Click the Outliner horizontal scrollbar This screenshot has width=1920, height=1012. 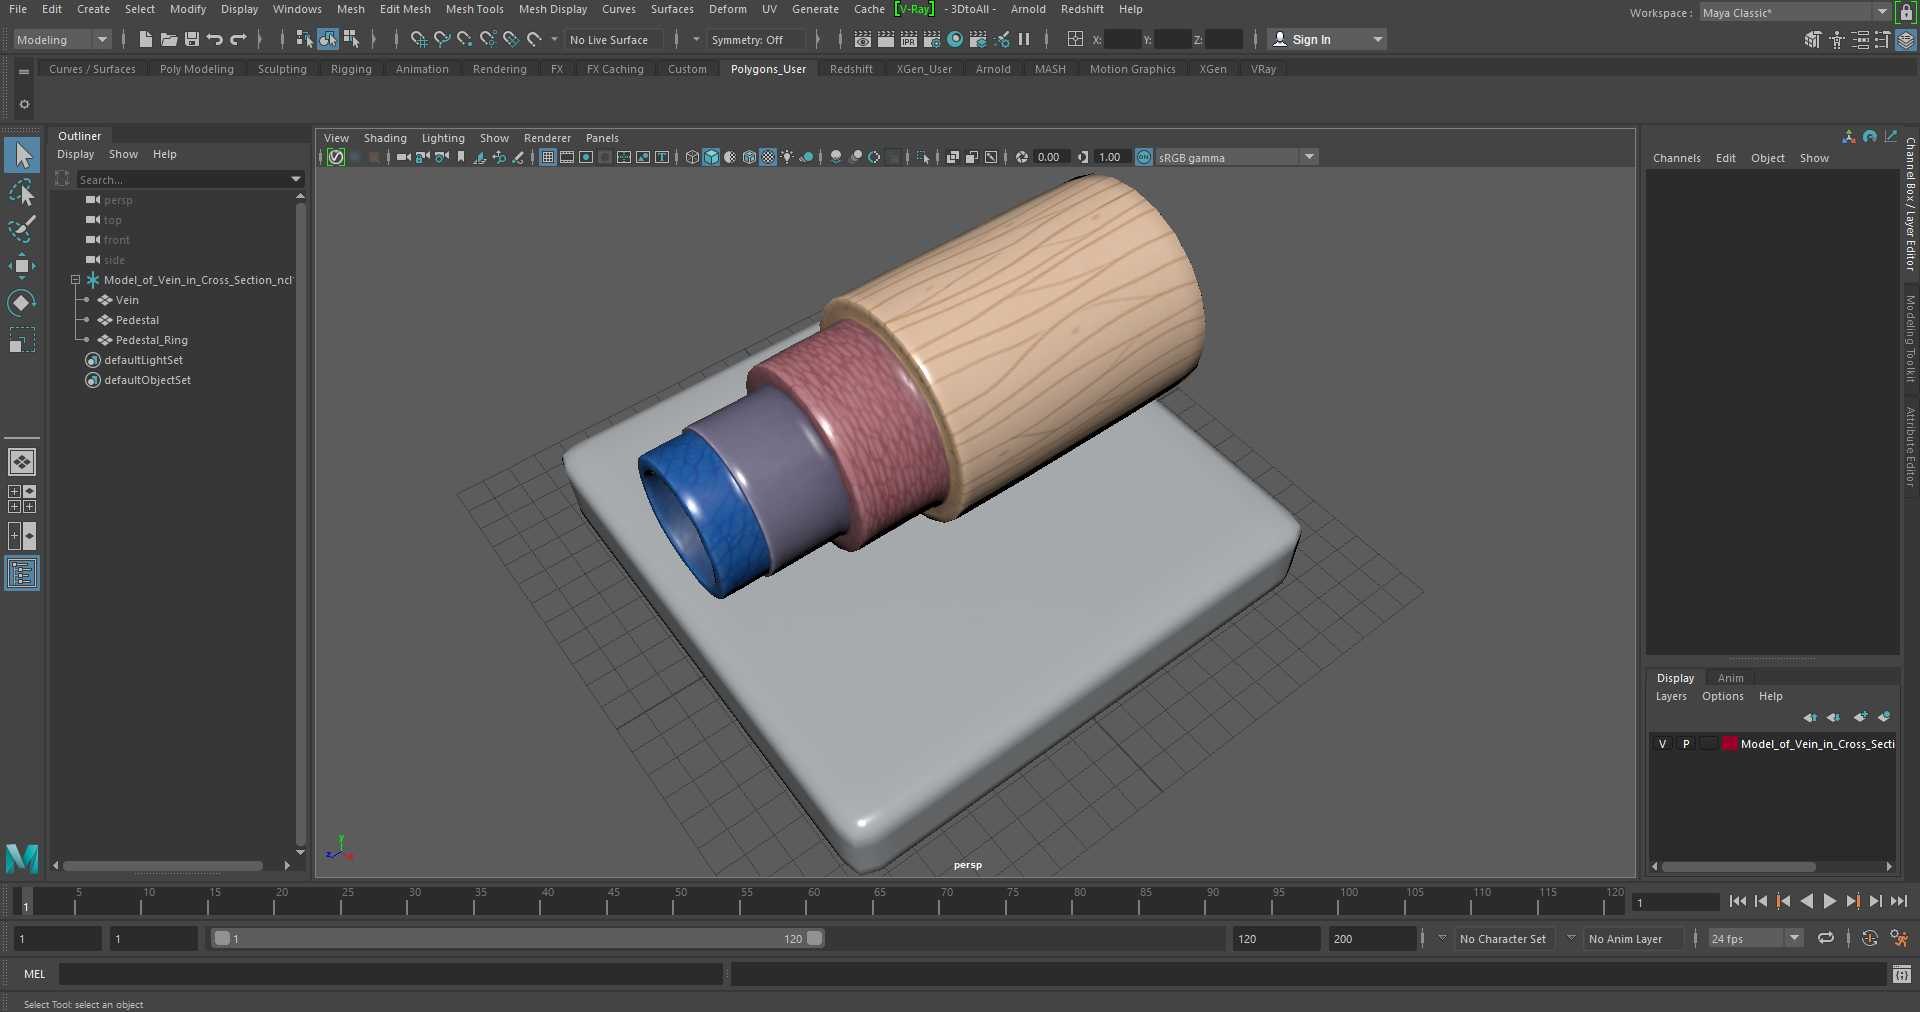(x=163, y=866)
